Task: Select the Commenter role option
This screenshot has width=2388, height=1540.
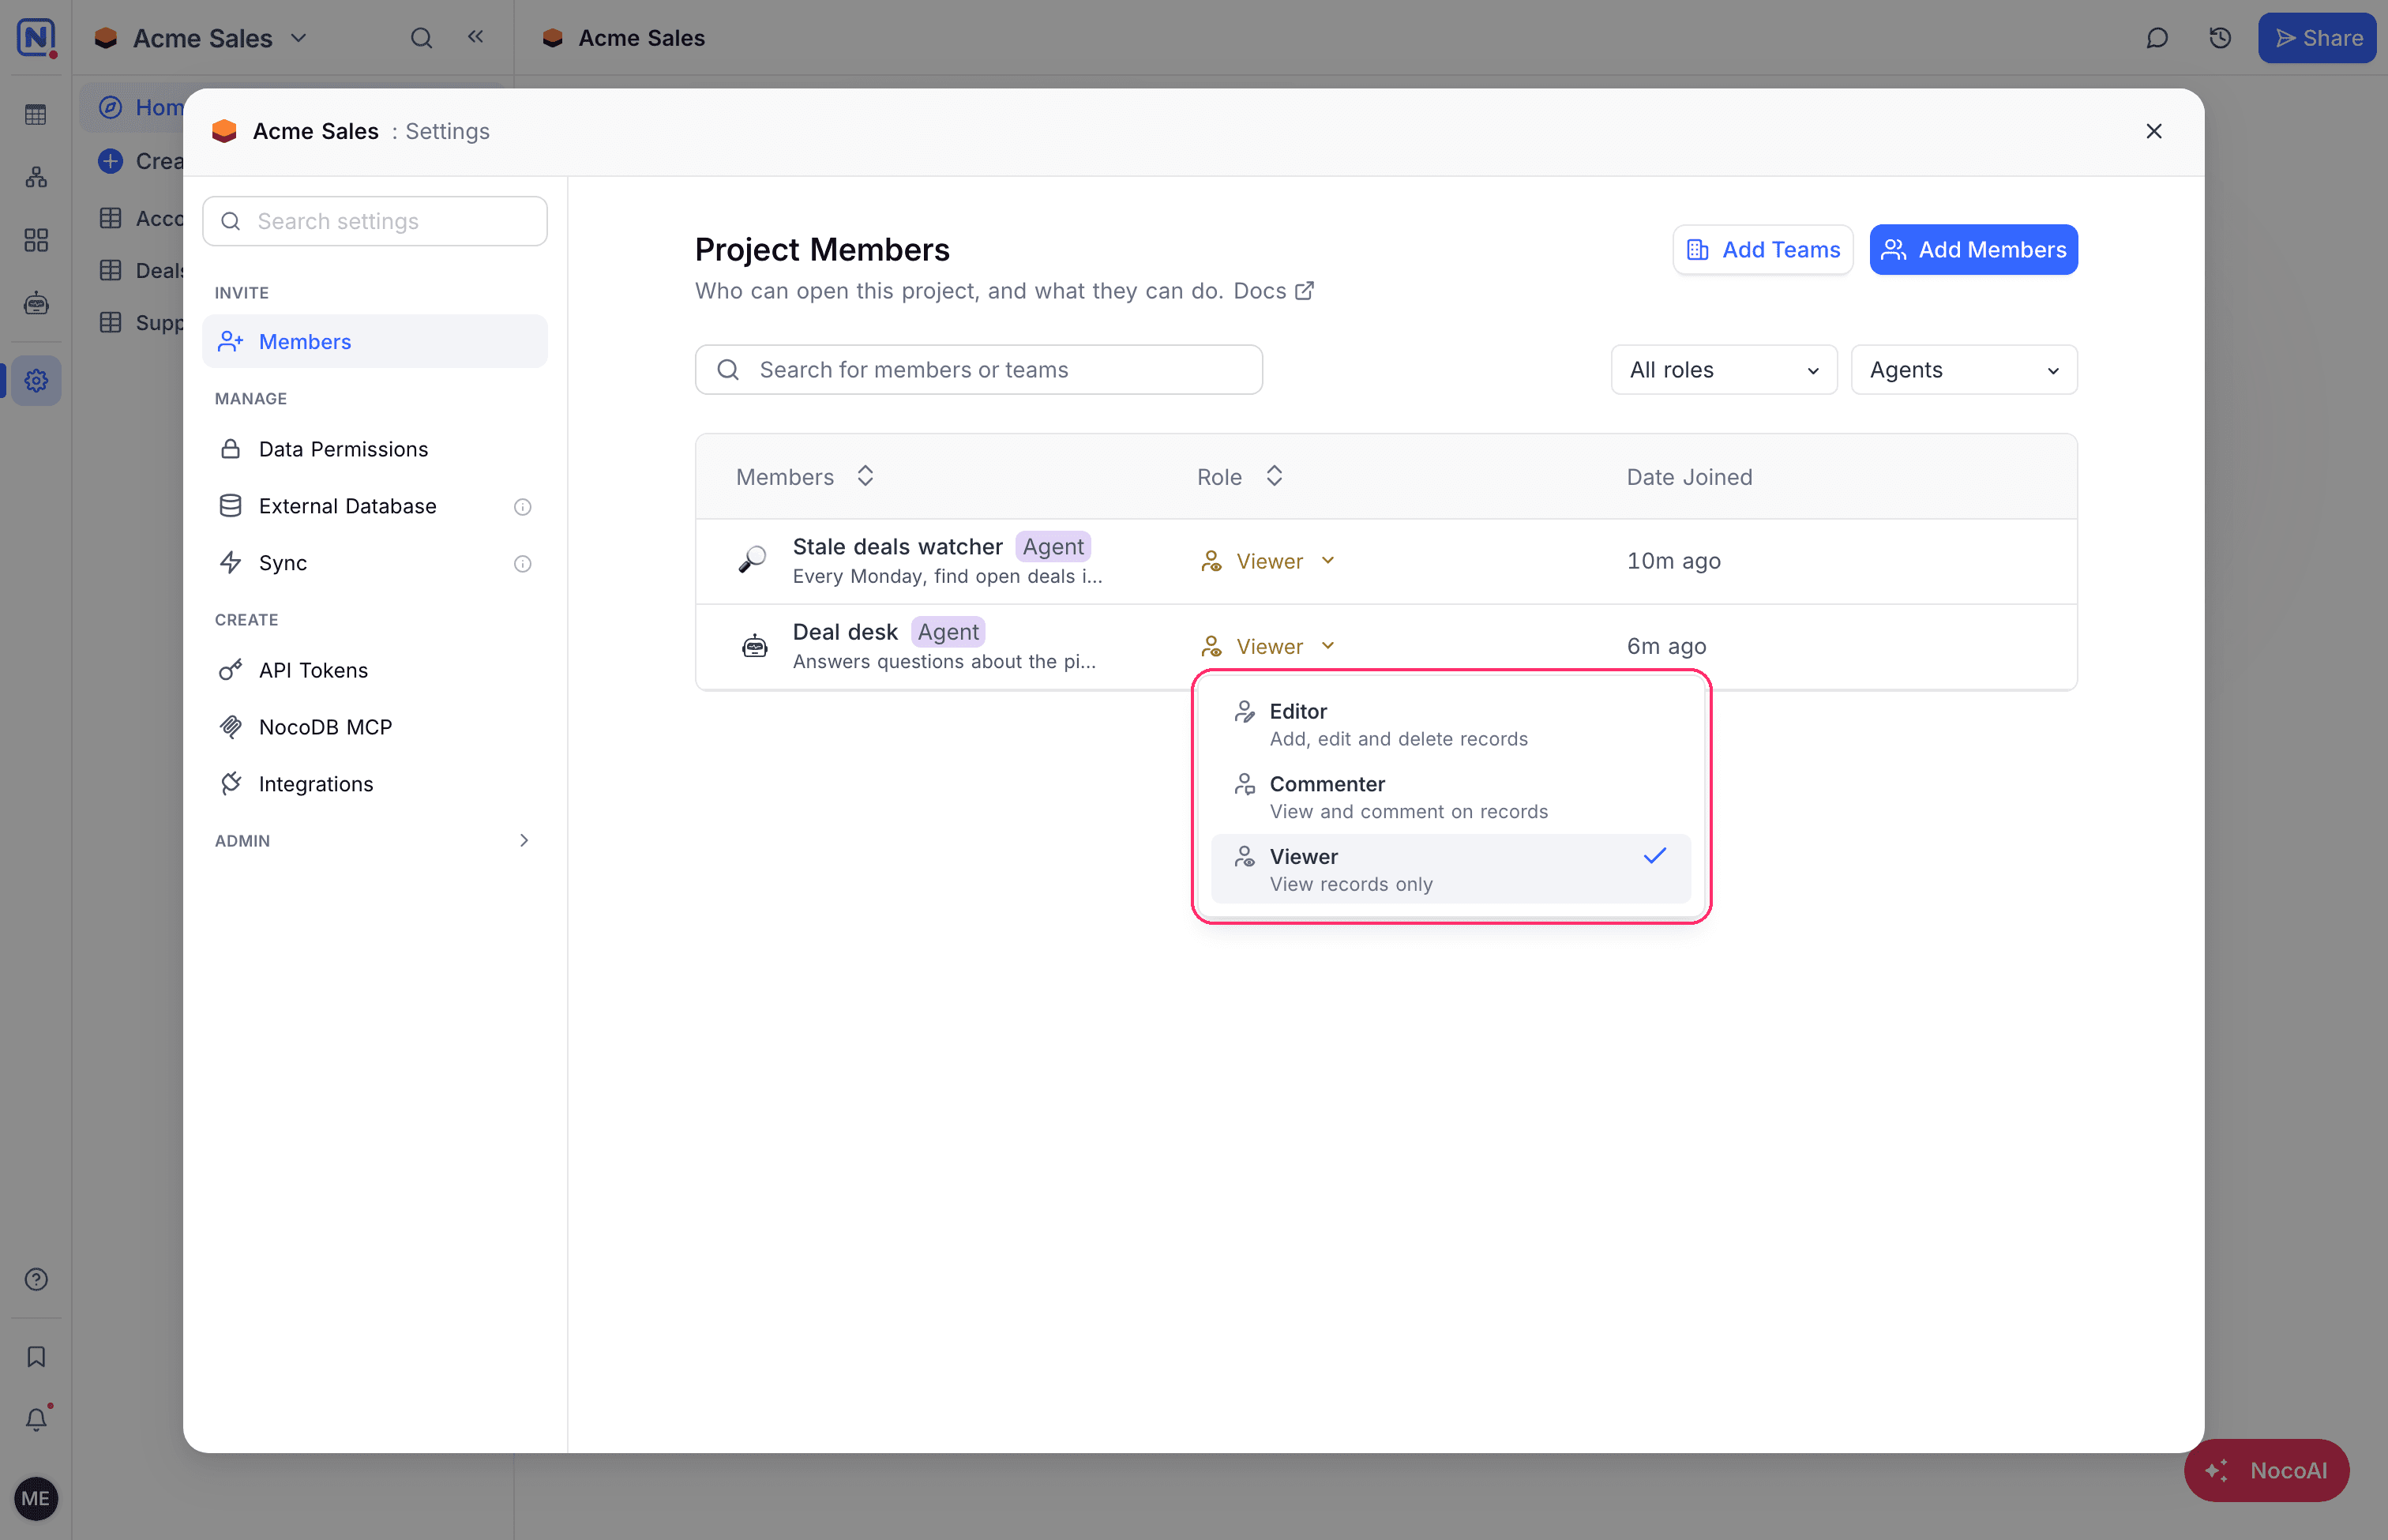Action: (1450, 797)
